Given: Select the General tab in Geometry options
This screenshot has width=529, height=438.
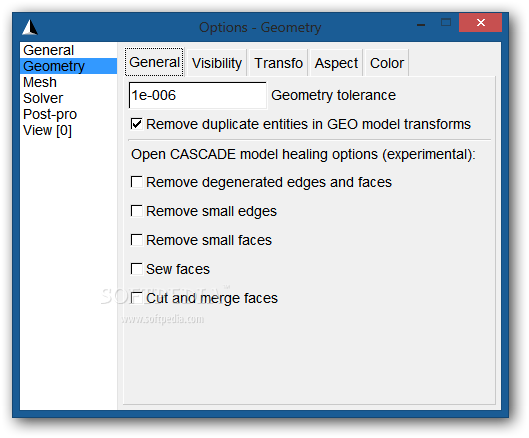Looking at the screenshot, I should click(155, 62).
